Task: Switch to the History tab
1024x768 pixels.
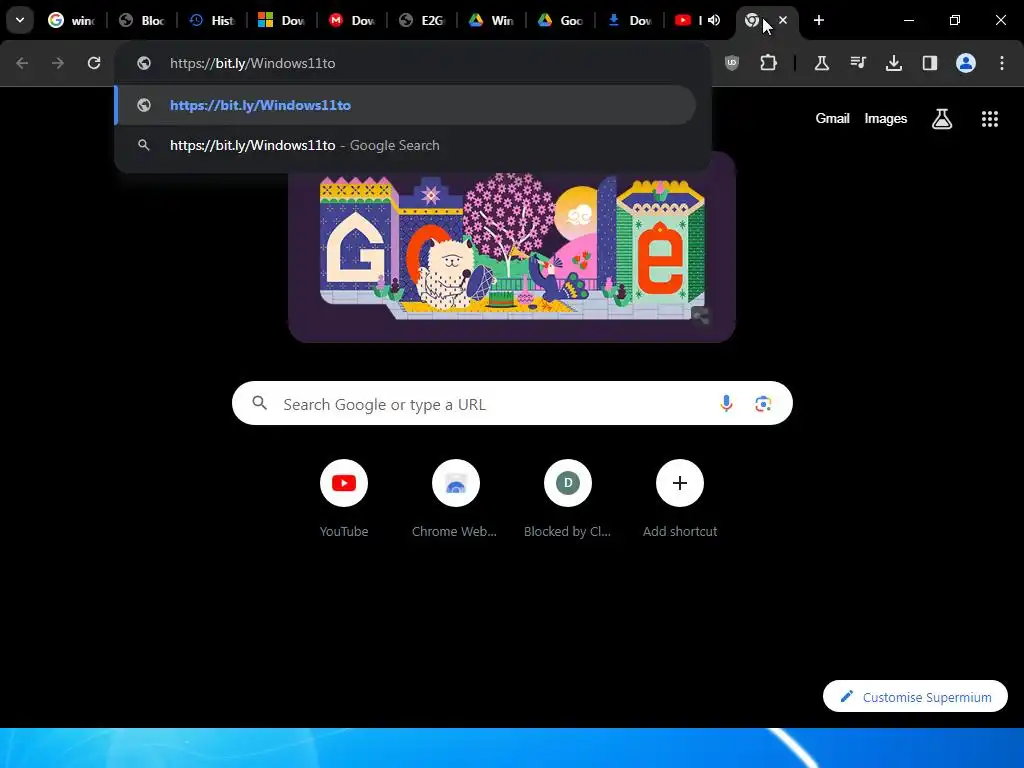Action: pyautogui.click(x=211, y=20)
